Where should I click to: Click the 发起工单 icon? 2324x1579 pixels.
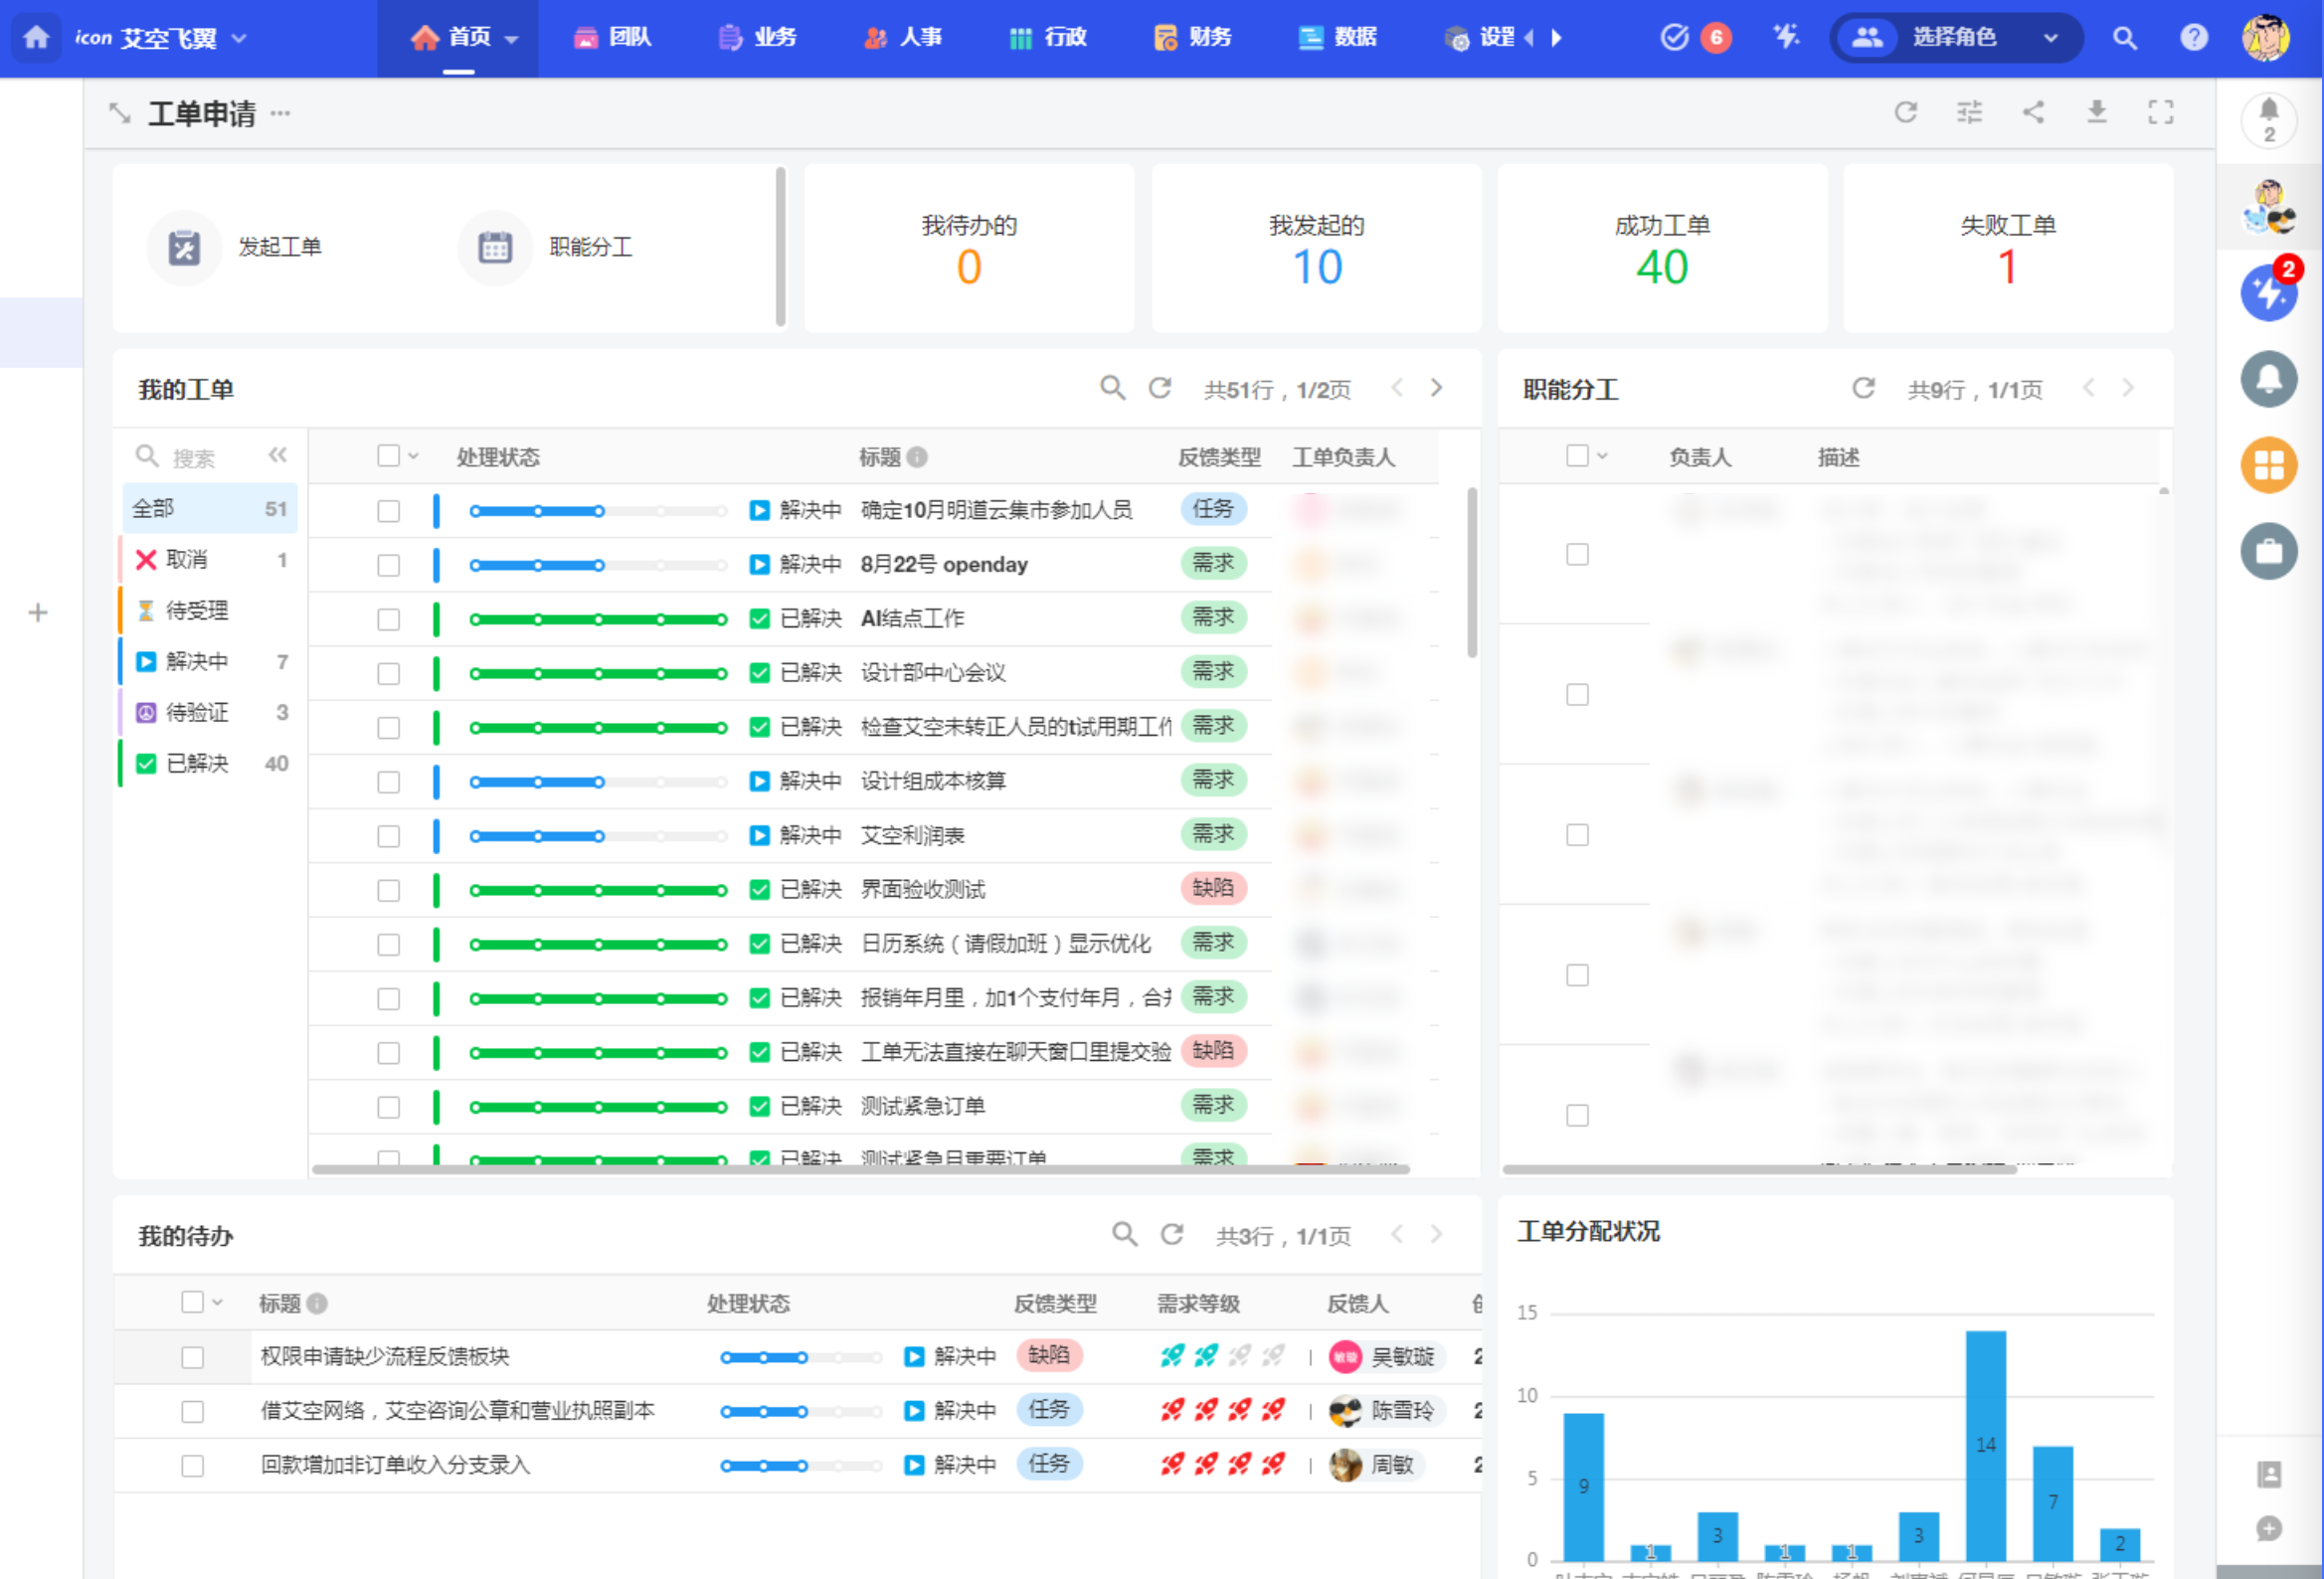[184, 247]
